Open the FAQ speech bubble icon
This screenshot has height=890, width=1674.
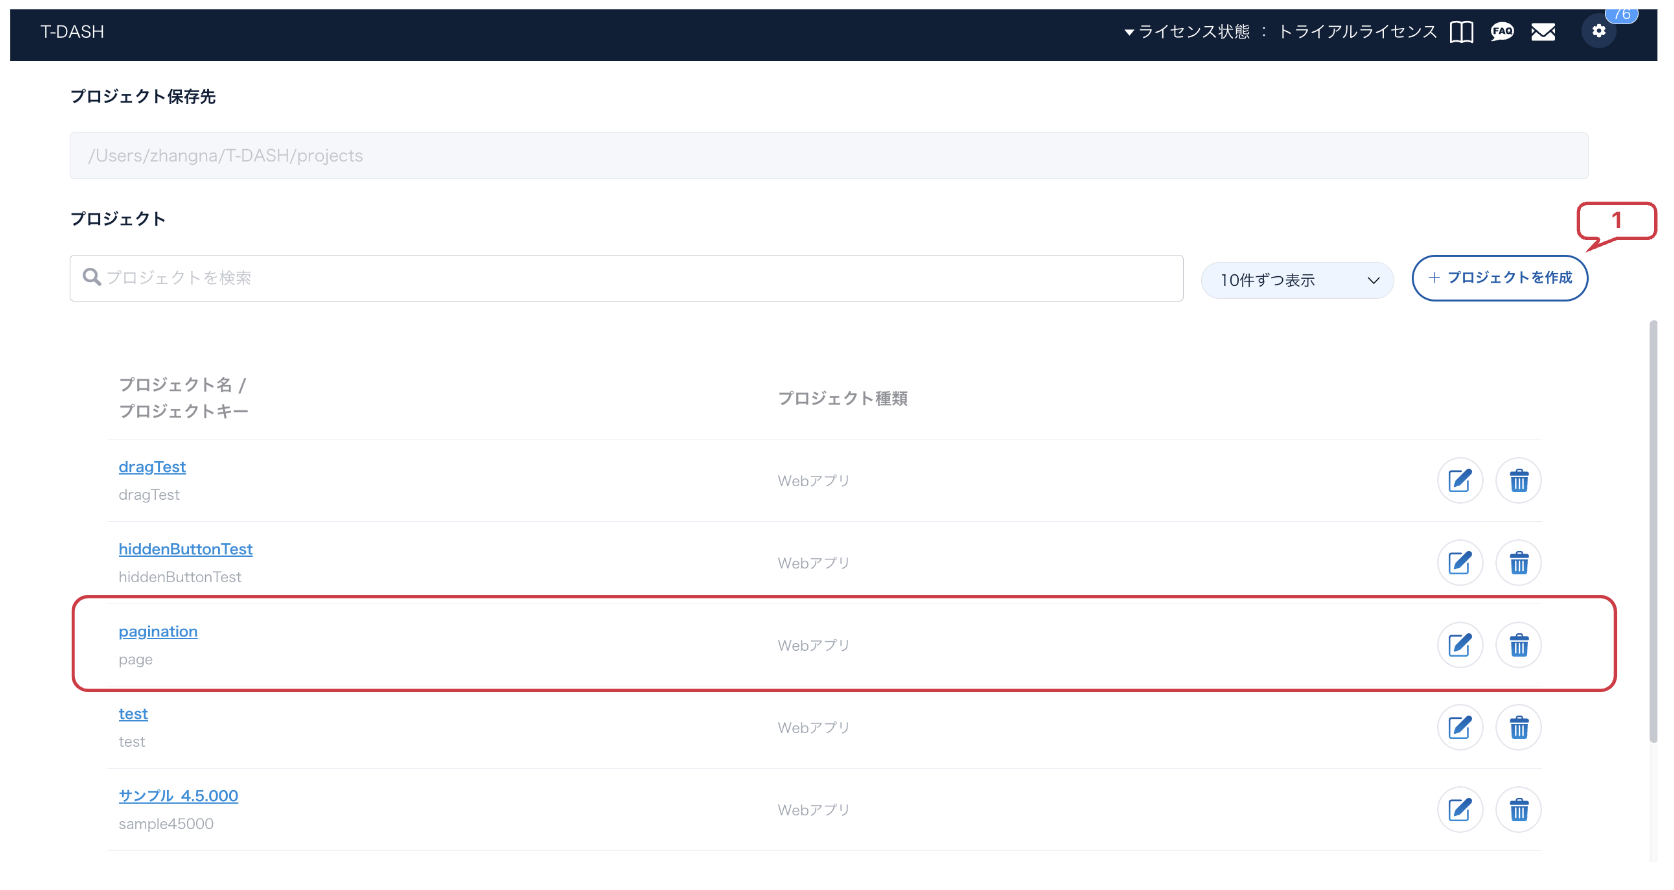tap(1502, 32)
